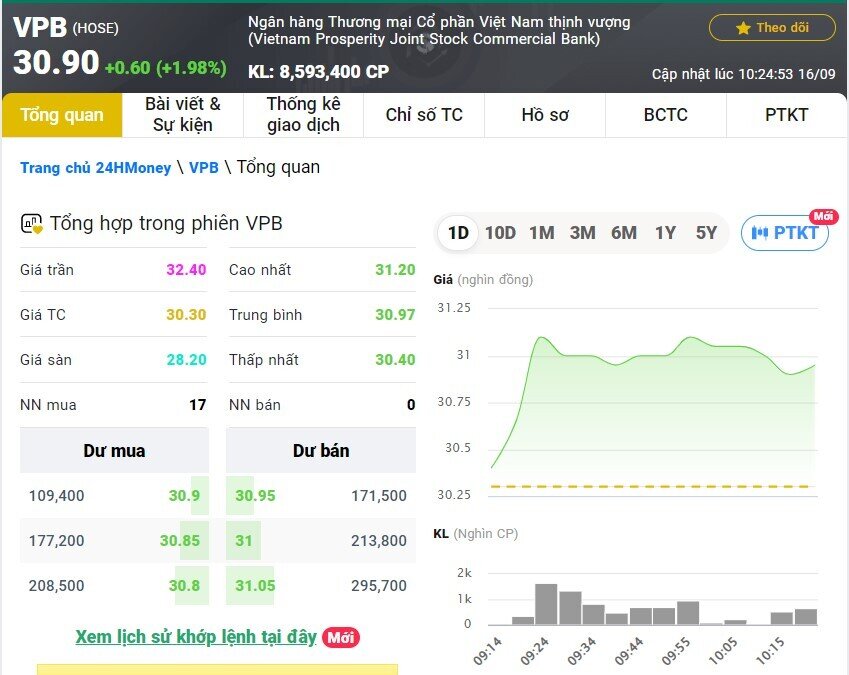
Task: Click bid volume 109,400
Action: tap(56, 495)
